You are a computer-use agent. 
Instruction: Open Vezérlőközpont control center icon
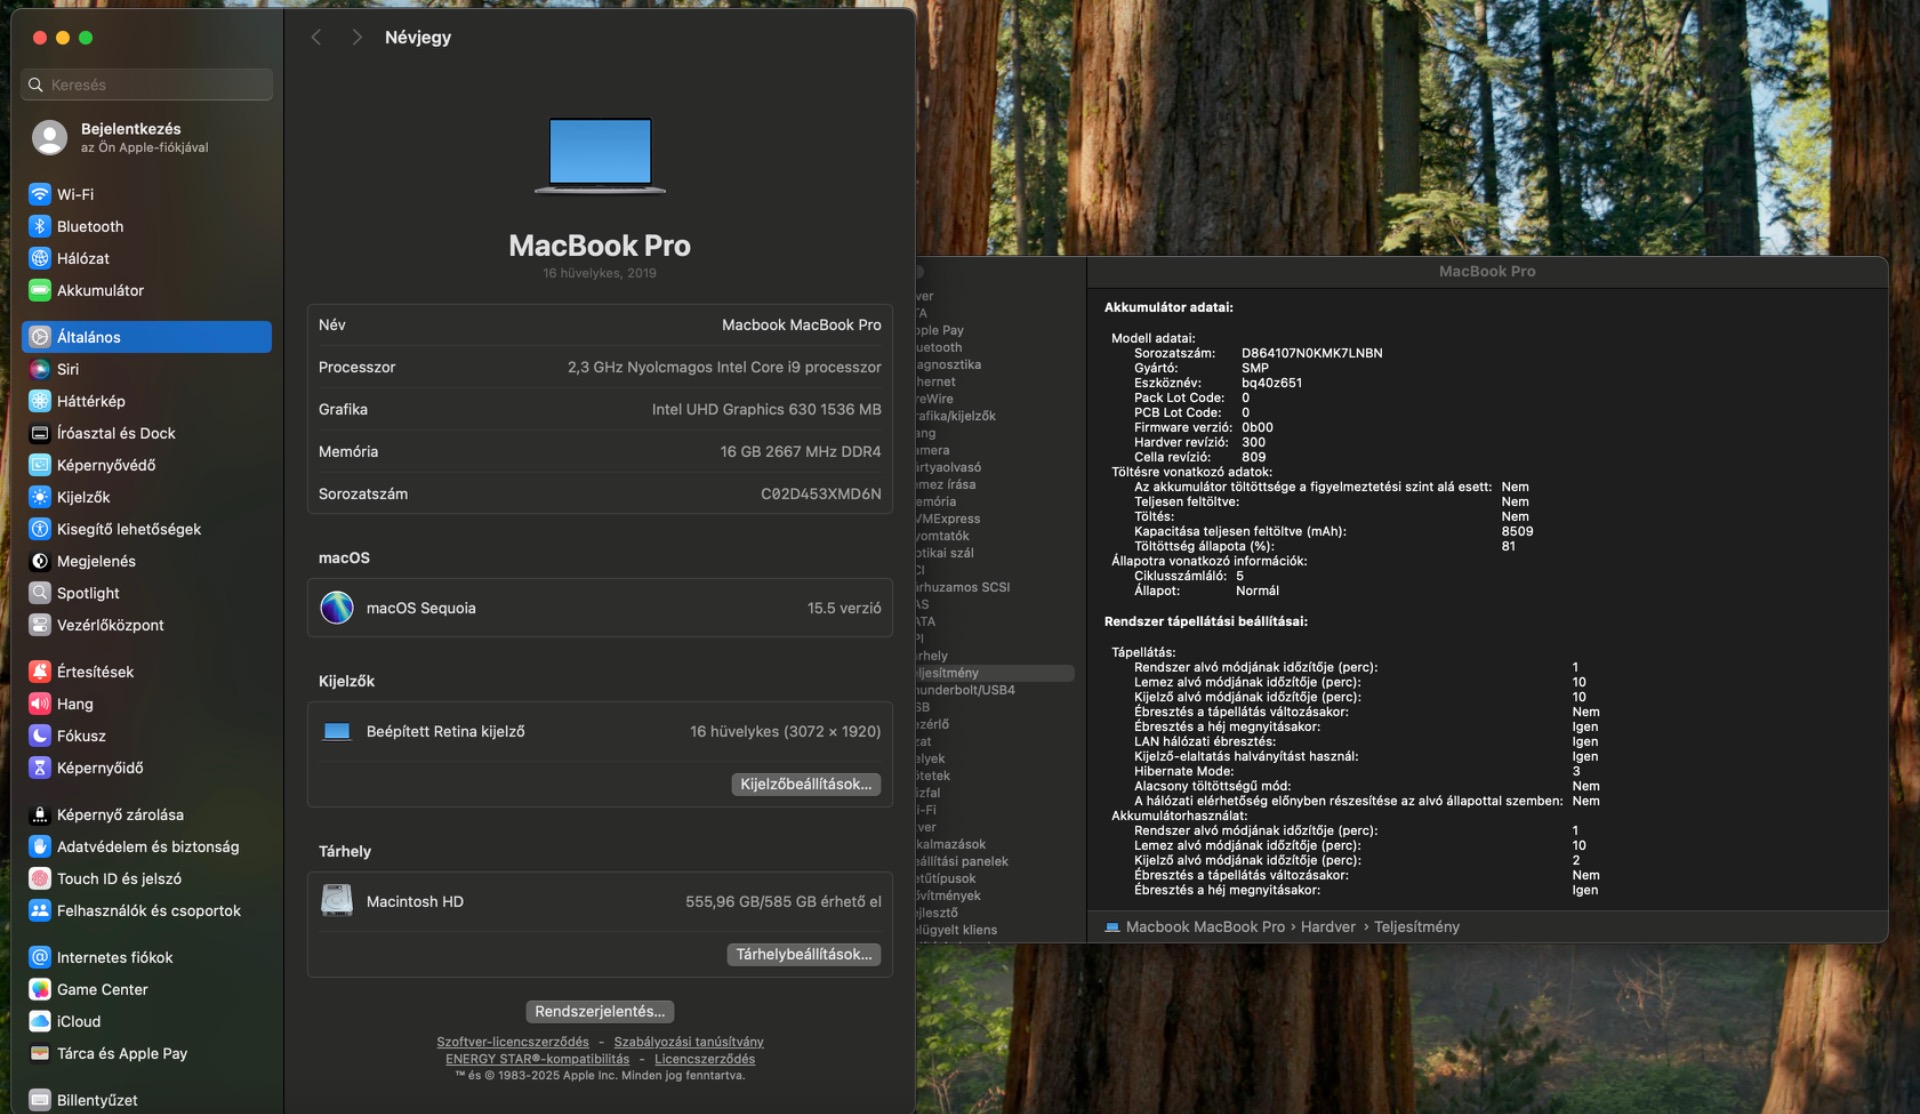40,625
